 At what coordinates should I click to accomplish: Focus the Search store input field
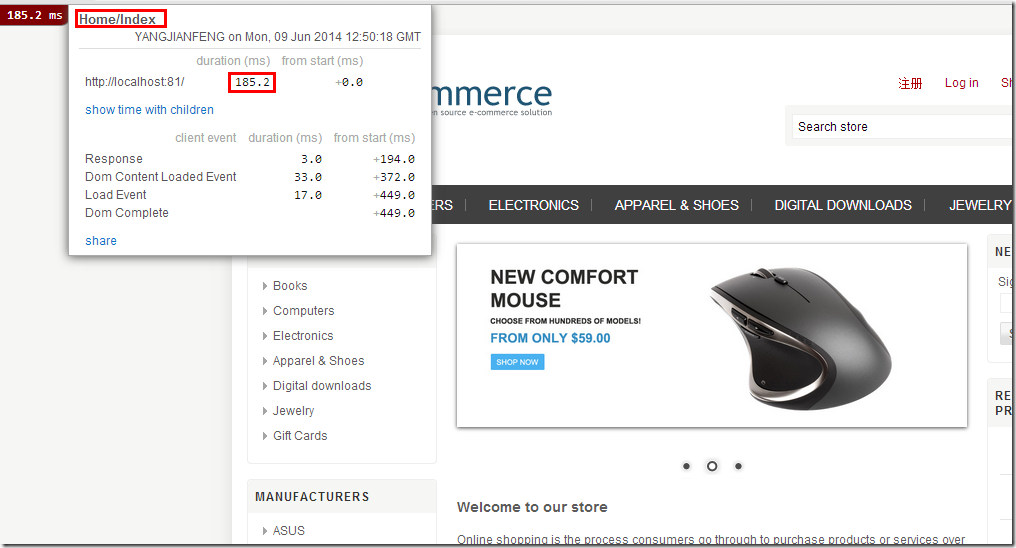click(900, 127)
